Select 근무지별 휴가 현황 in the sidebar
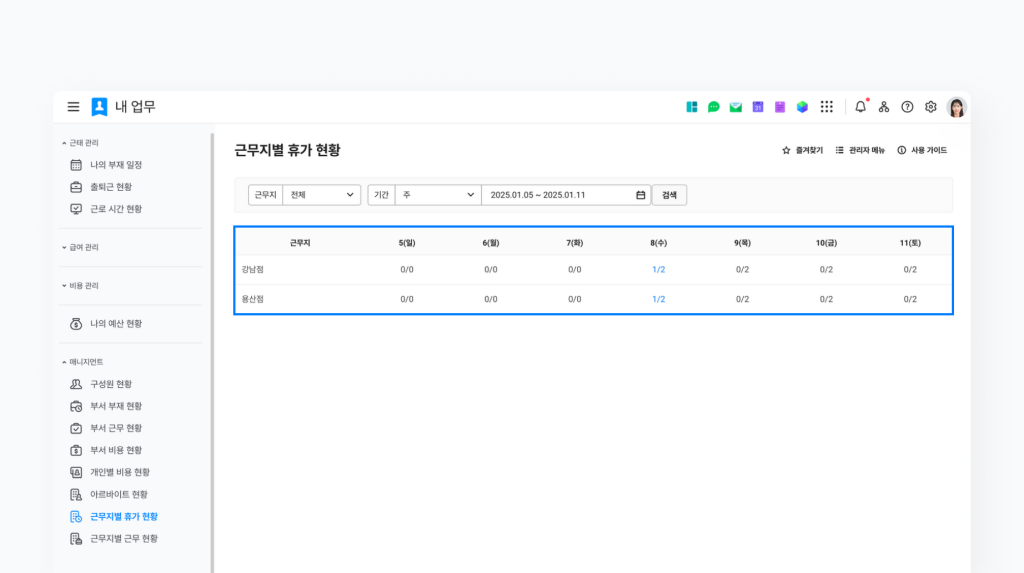Screen dimensions: 1024x573 click(x=123, y=516)
